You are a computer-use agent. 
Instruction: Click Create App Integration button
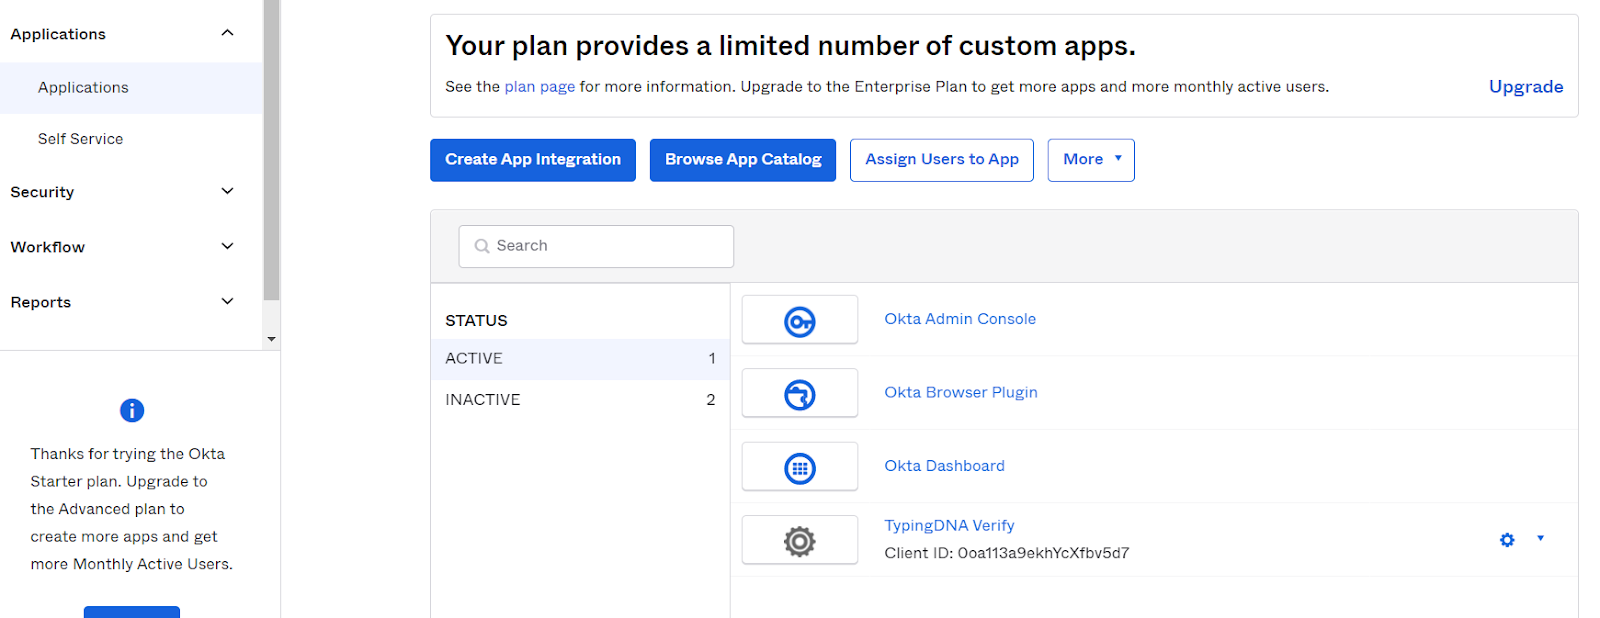coord(532,160)
